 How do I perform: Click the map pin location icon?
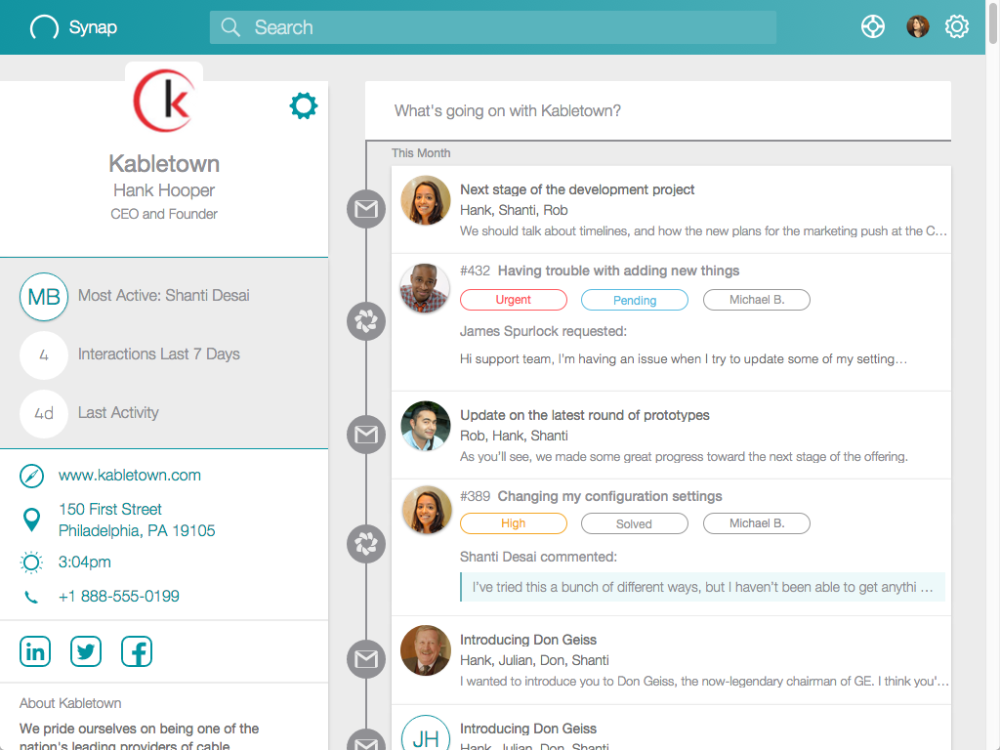click(x=31, y=520)
